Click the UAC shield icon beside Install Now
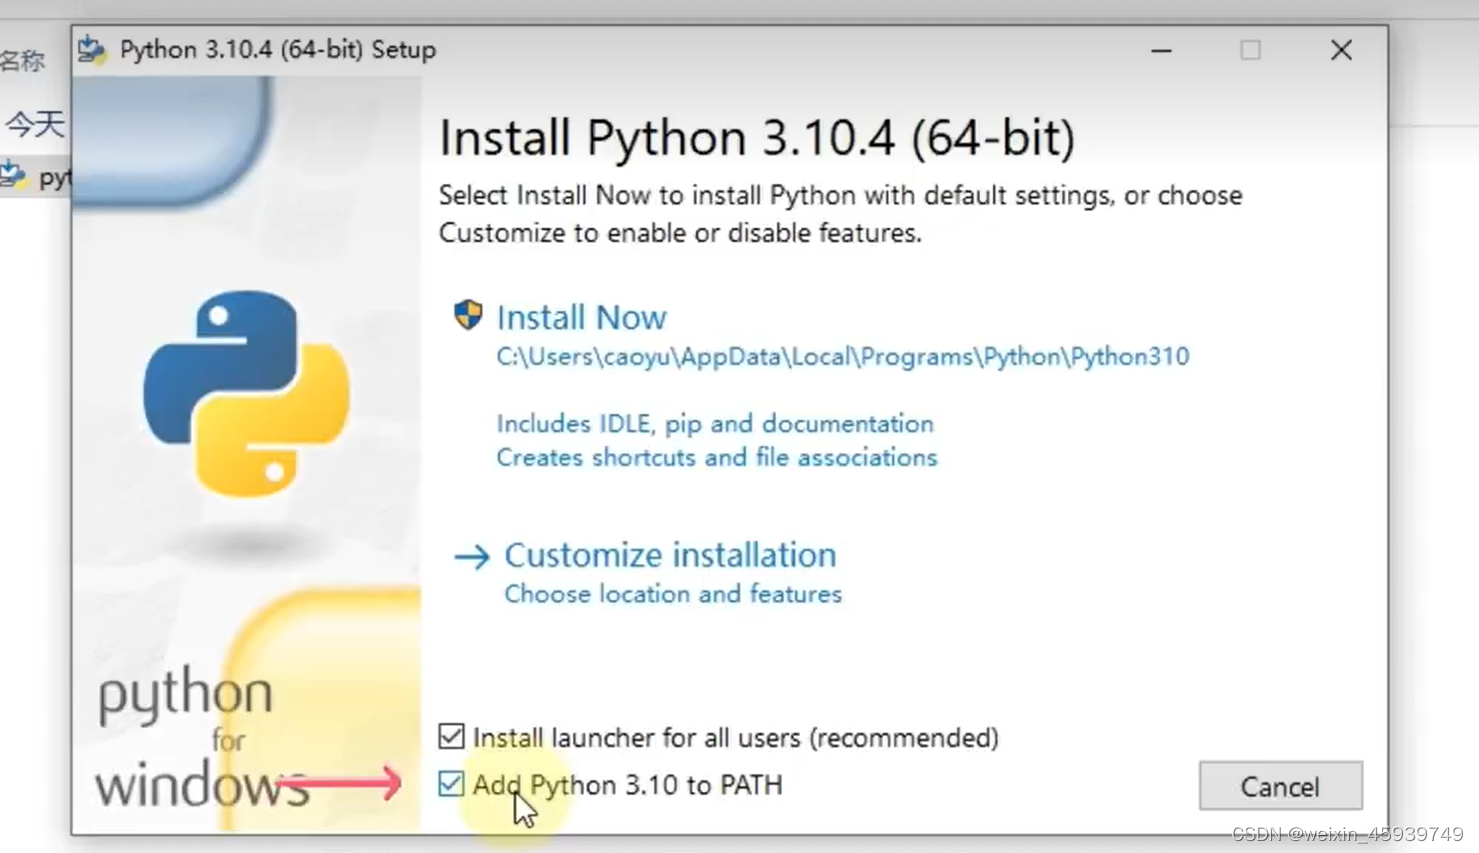Image resolution: width=1479 pixels, height=853 pixels. (467, 315)
